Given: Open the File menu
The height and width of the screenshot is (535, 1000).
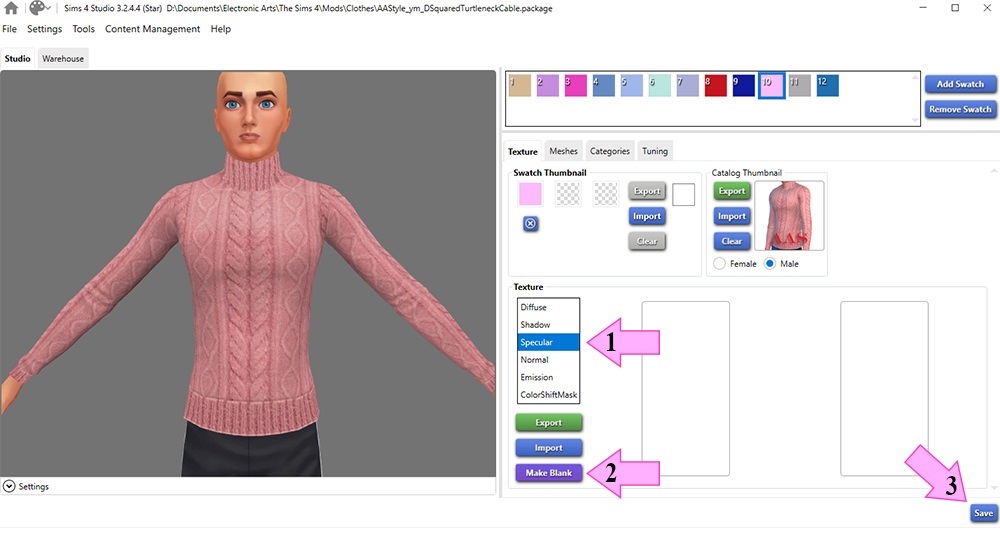Looking at the screenshot, I should [10, 29].
